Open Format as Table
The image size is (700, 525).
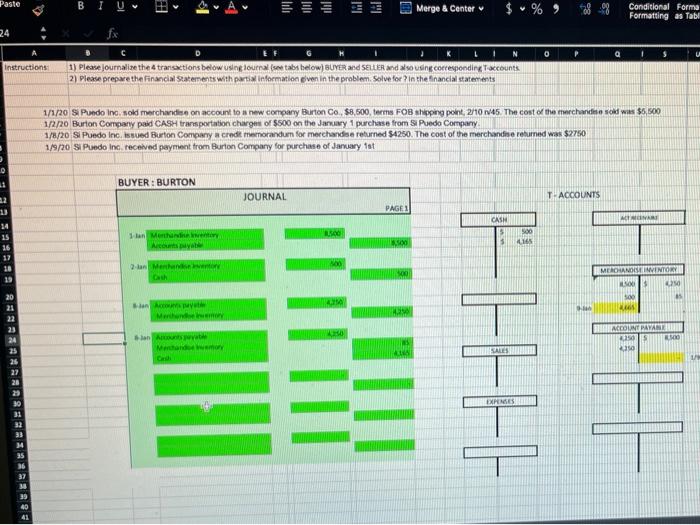coord(687,11)
